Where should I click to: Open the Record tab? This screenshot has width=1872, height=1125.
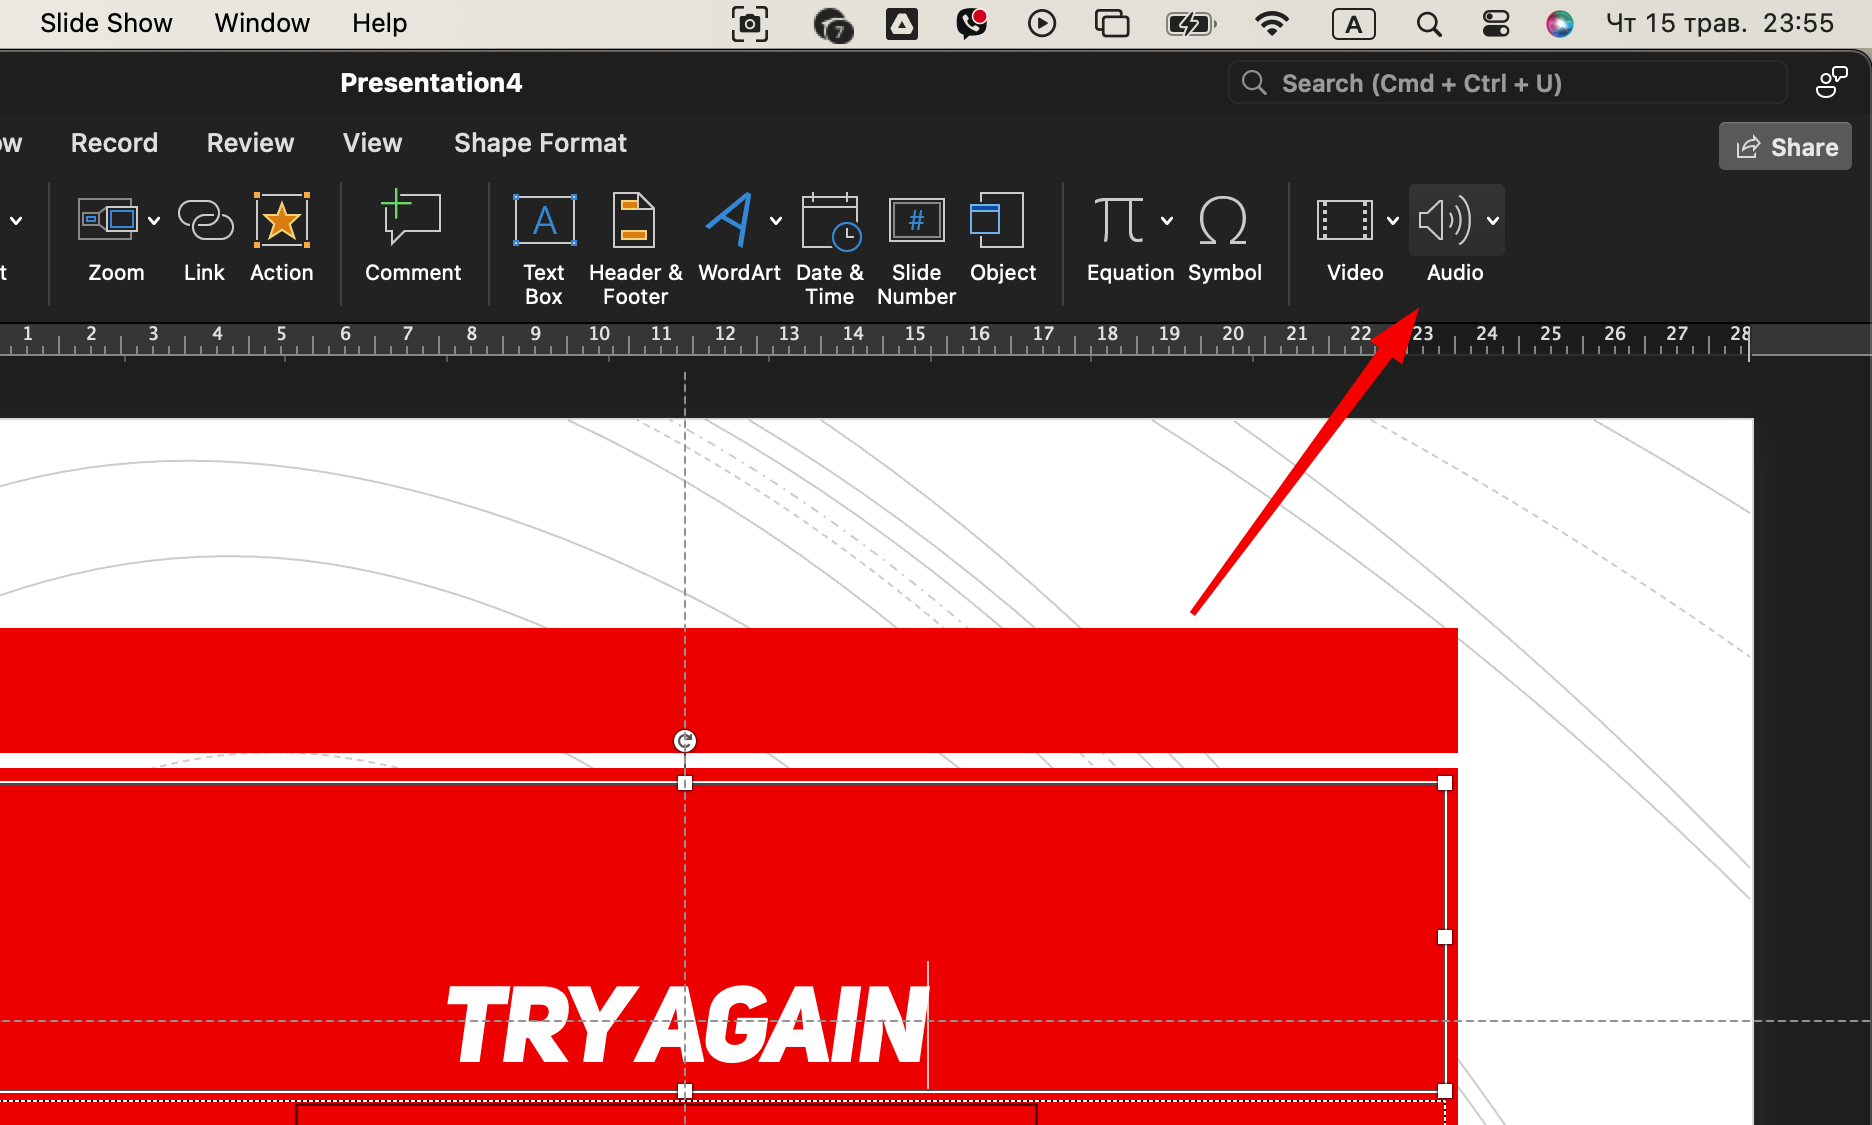(114, 143)
